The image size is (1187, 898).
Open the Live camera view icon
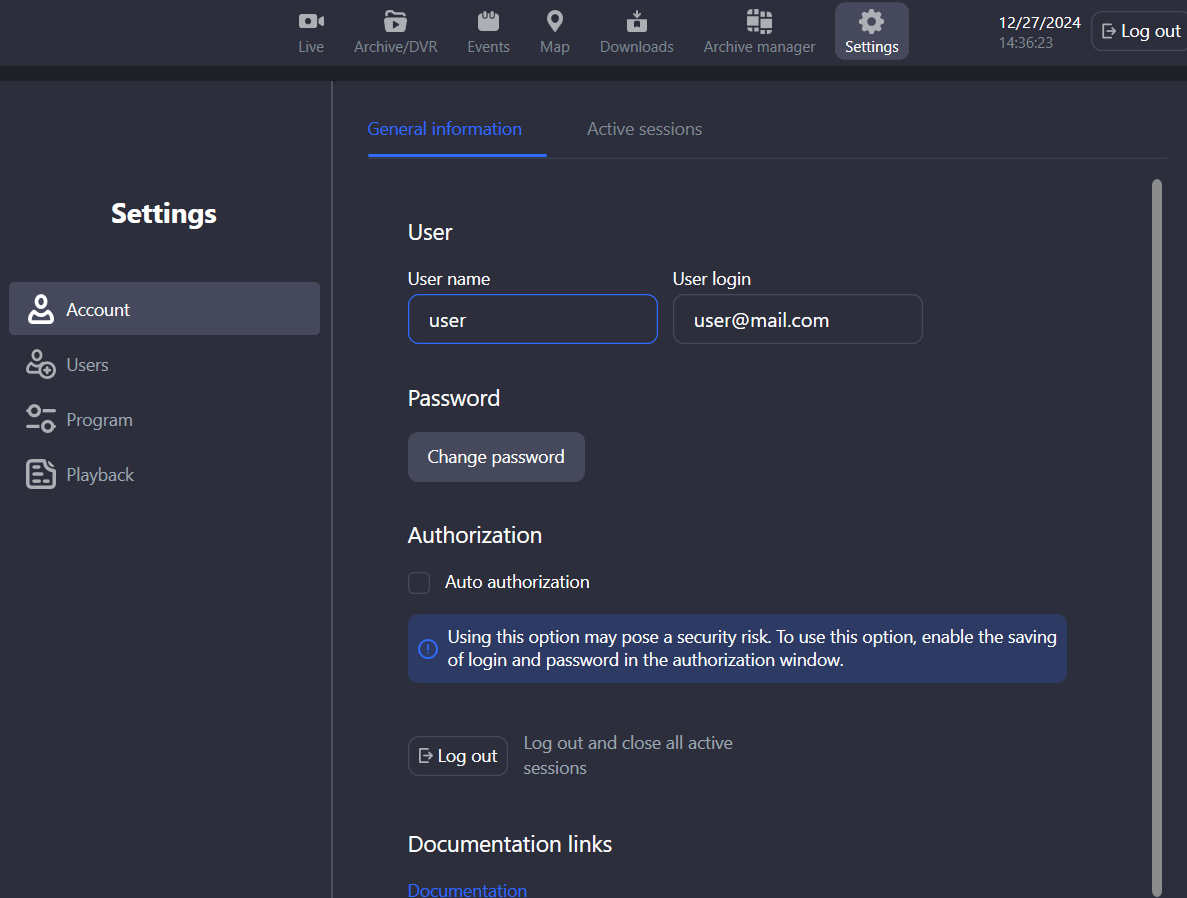coord(311,21)
